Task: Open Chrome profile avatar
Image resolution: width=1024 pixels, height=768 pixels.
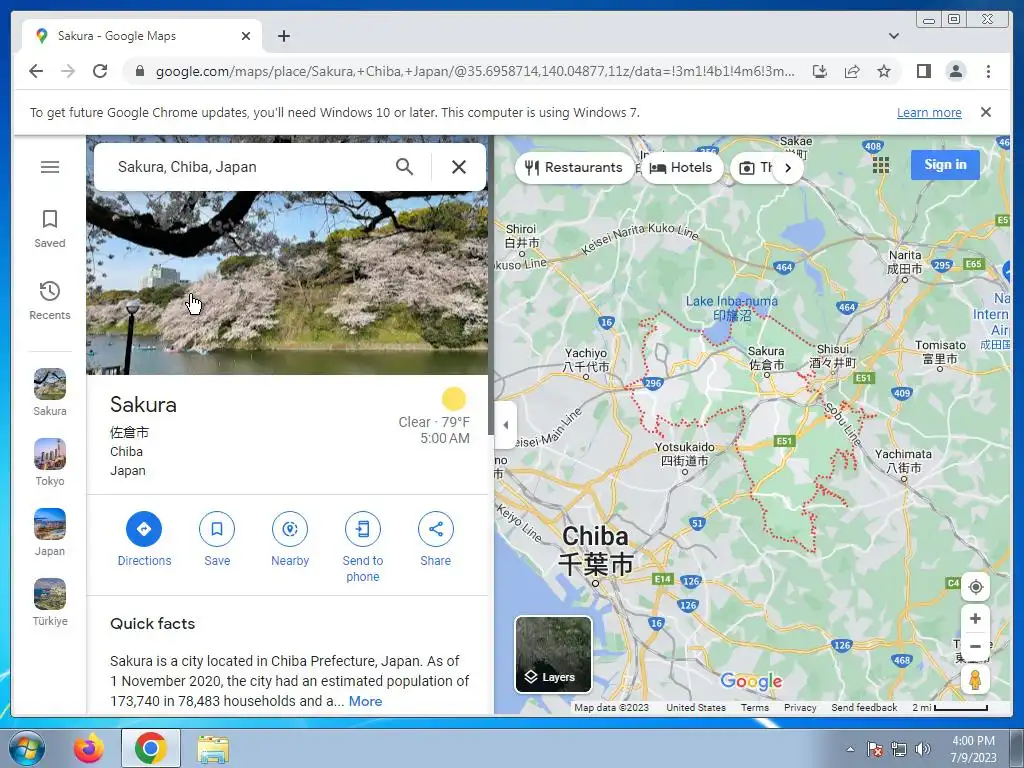Action: coord(955,71)
